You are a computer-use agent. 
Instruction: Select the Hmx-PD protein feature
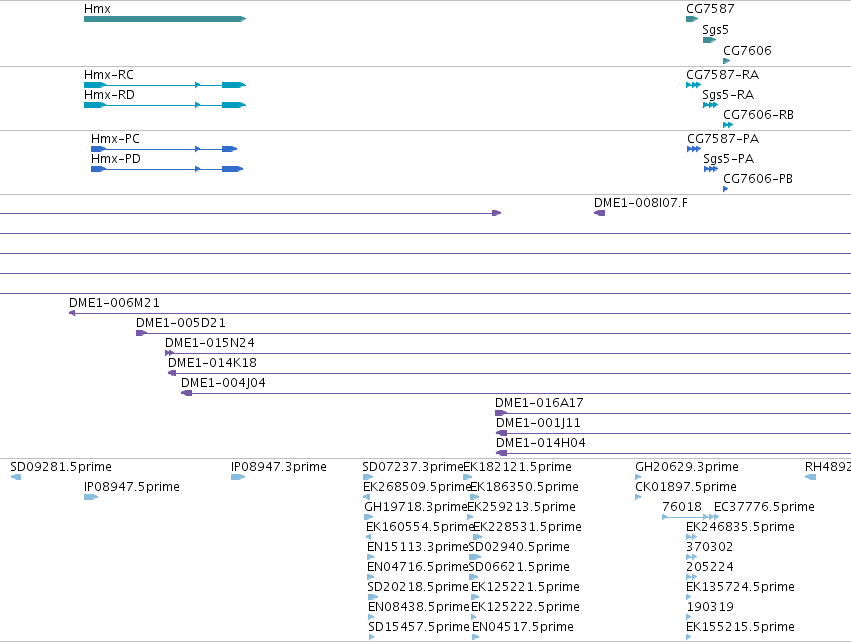[x=167, y=169]
